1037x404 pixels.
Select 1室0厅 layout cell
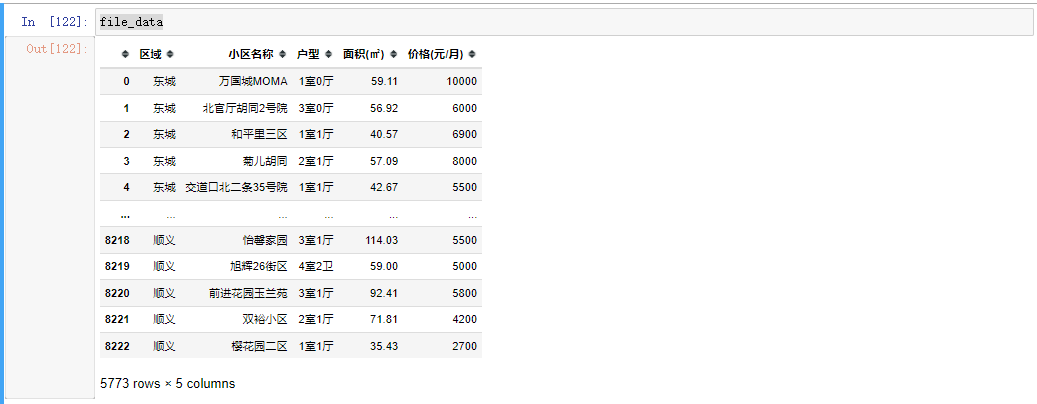[x=316, y=81]
